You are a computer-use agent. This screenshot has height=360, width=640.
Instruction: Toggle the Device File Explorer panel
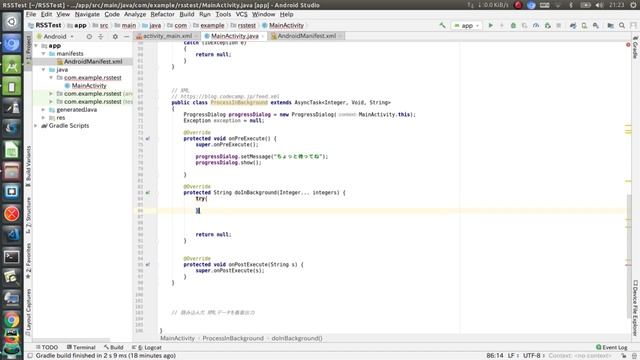(x=635, y=308)
